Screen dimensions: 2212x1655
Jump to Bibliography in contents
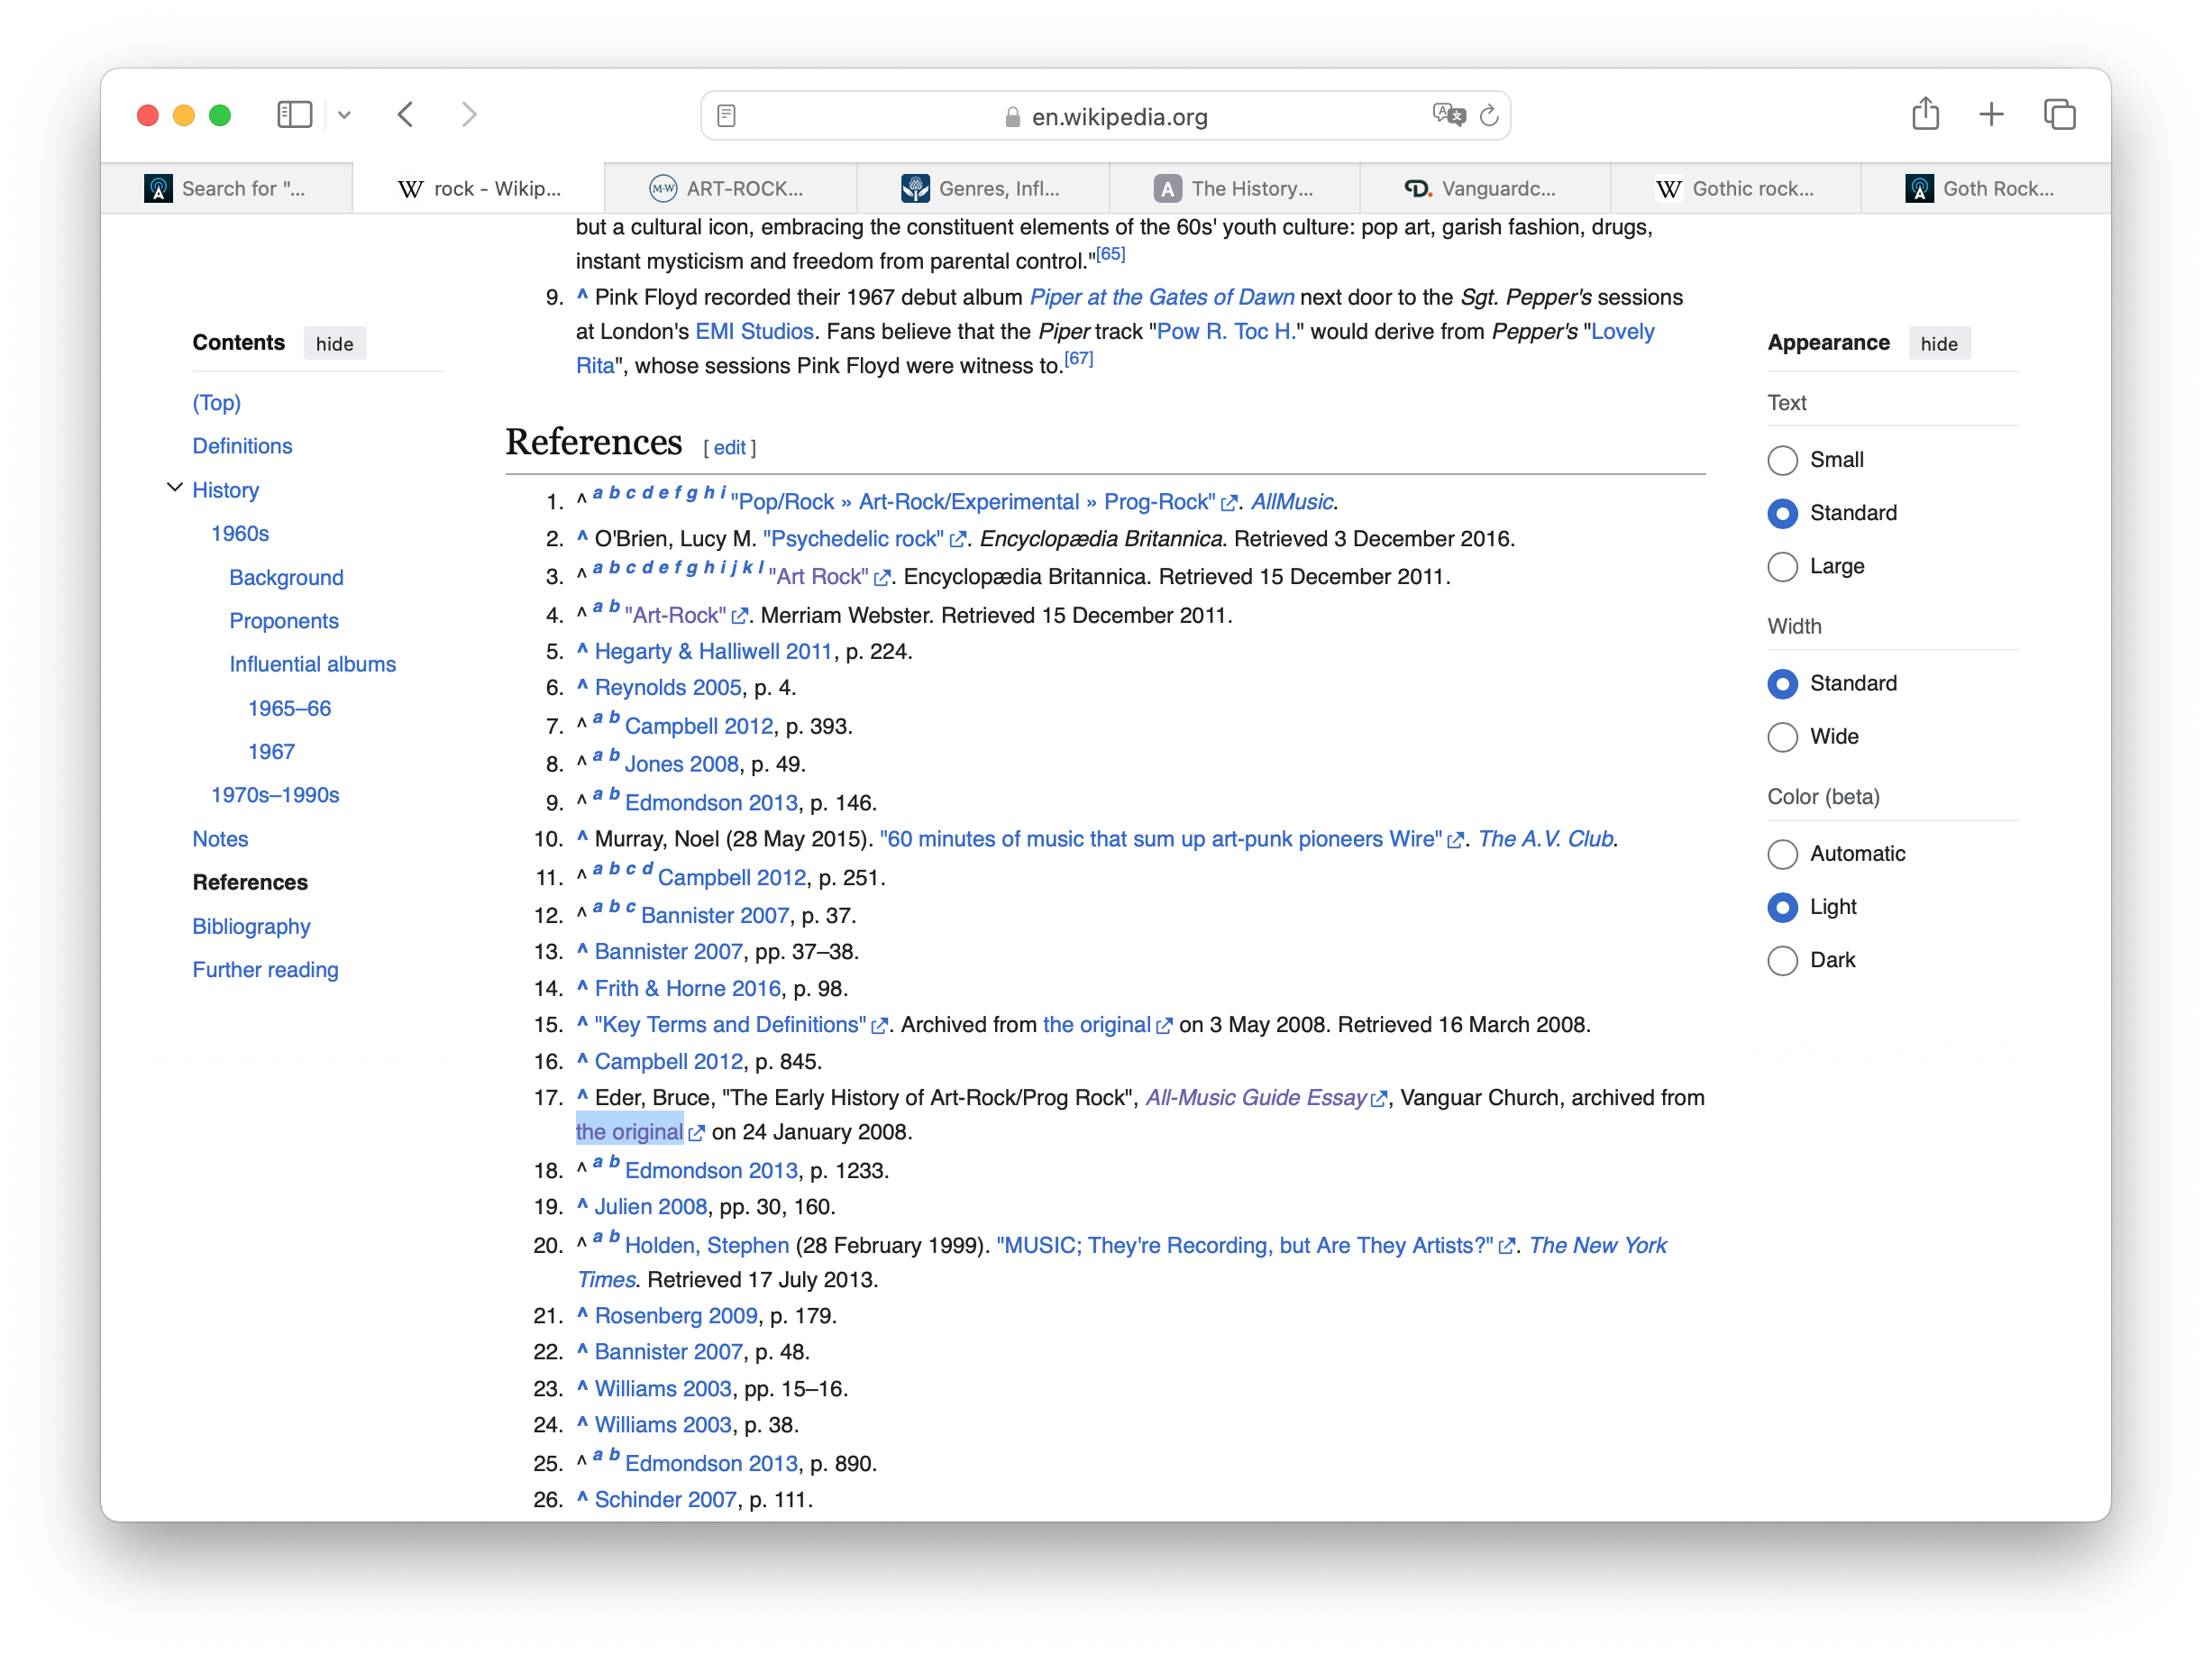pyautogui.click(x=251, y=926)
